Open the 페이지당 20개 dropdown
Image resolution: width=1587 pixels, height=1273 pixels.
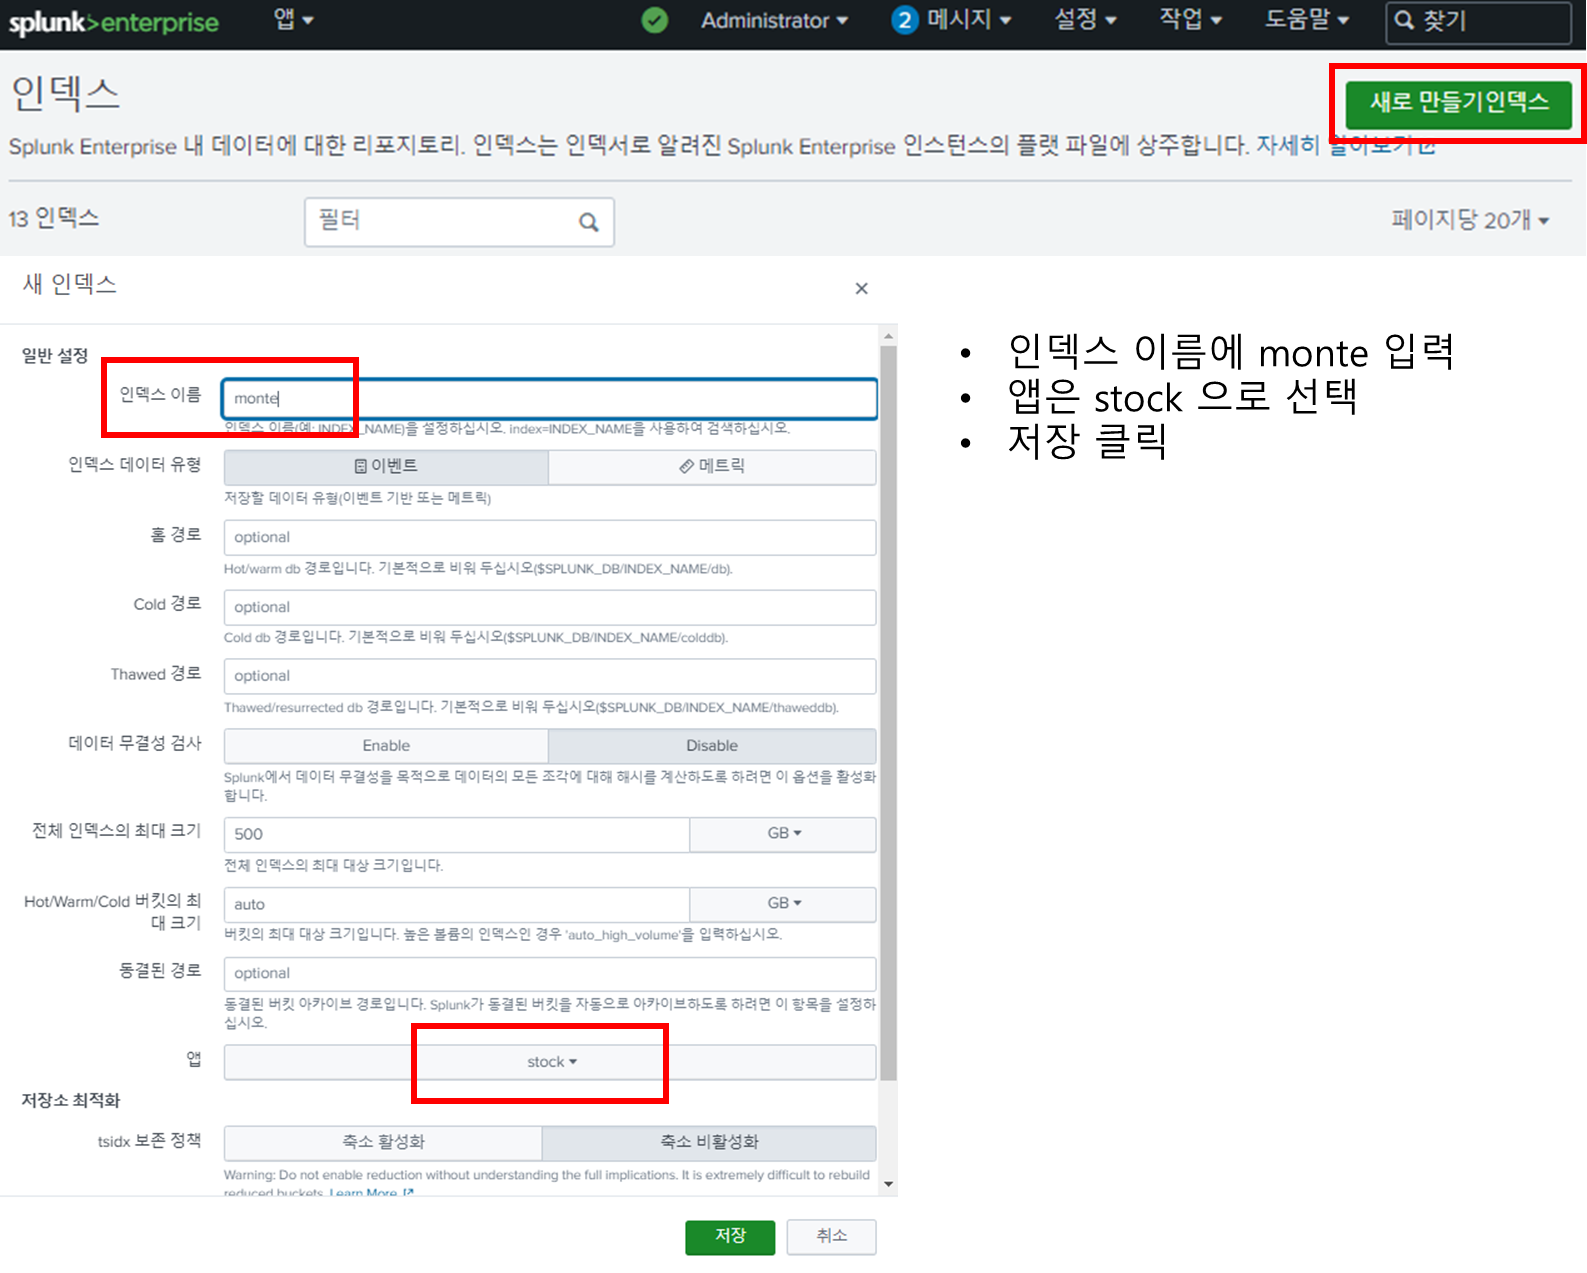1470,220
